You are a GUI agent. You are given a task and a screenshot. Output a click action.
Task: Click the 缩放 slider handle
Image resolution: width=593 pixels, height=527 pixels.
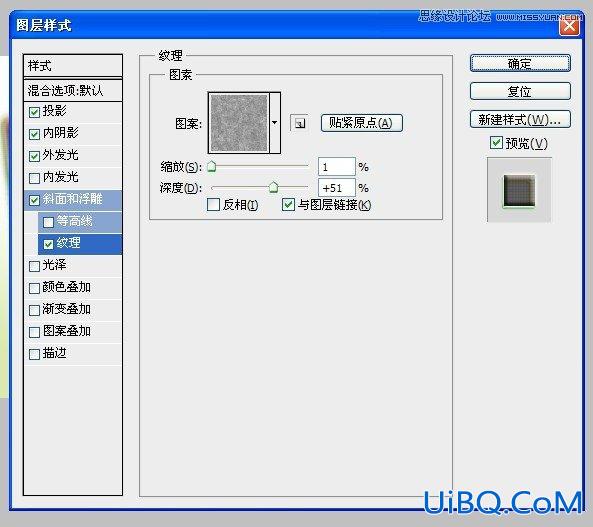(212, 166)
